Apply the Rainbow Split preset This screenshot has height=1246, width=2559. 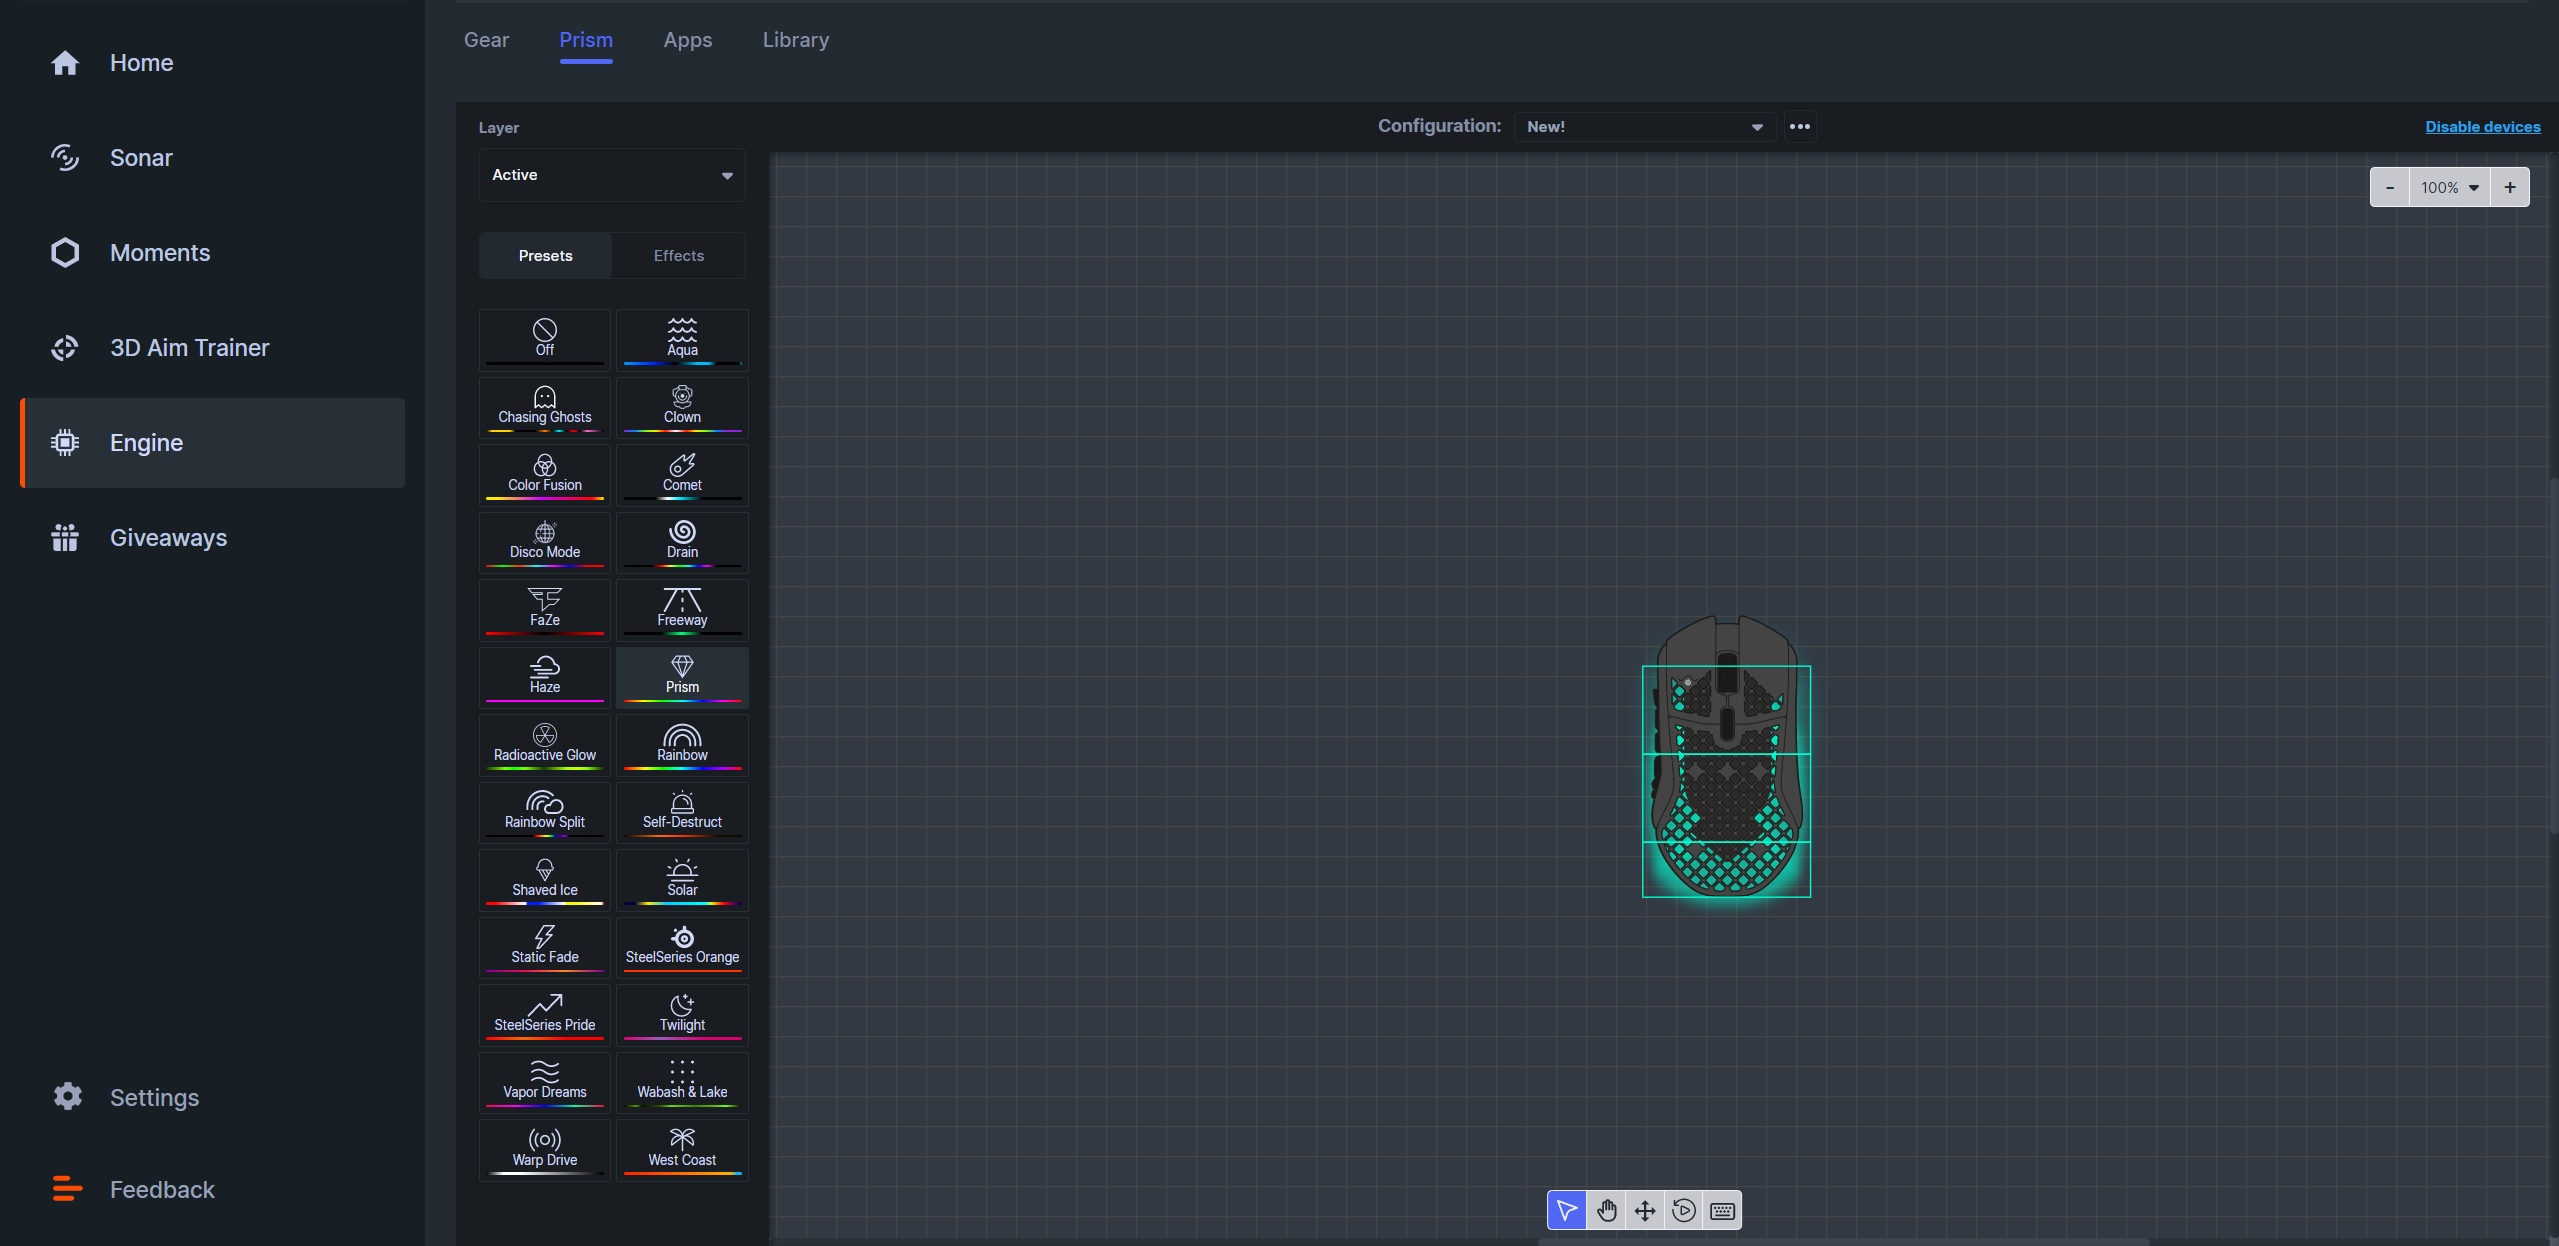[x=544, y=811]
